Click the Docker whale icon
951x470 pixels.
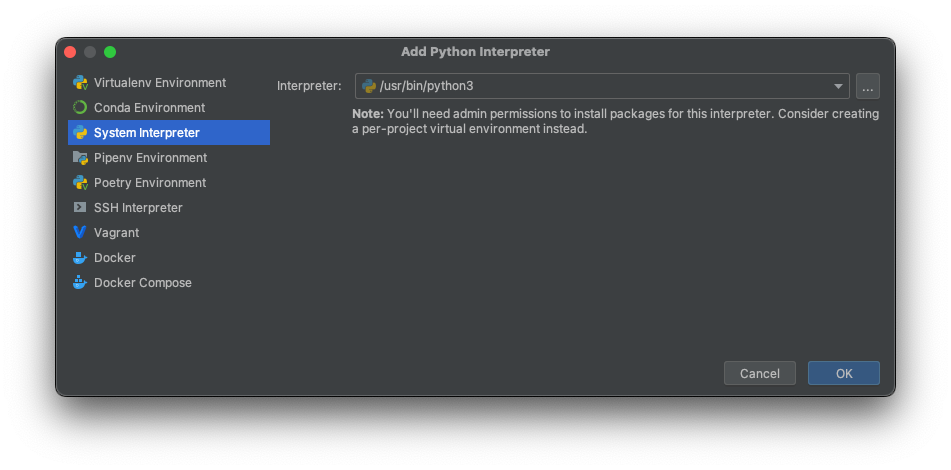click(x=80, y=258)
